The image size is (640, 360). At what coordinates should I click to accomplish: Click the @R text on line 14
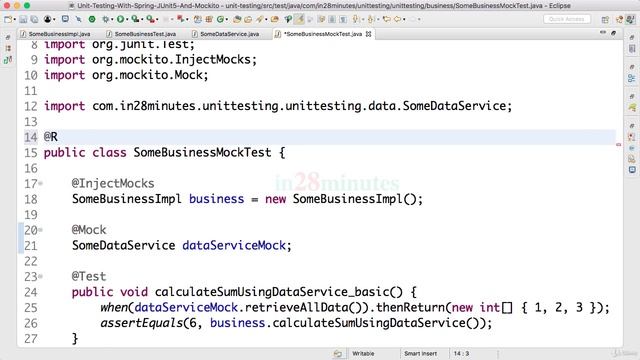pos(51,137)
